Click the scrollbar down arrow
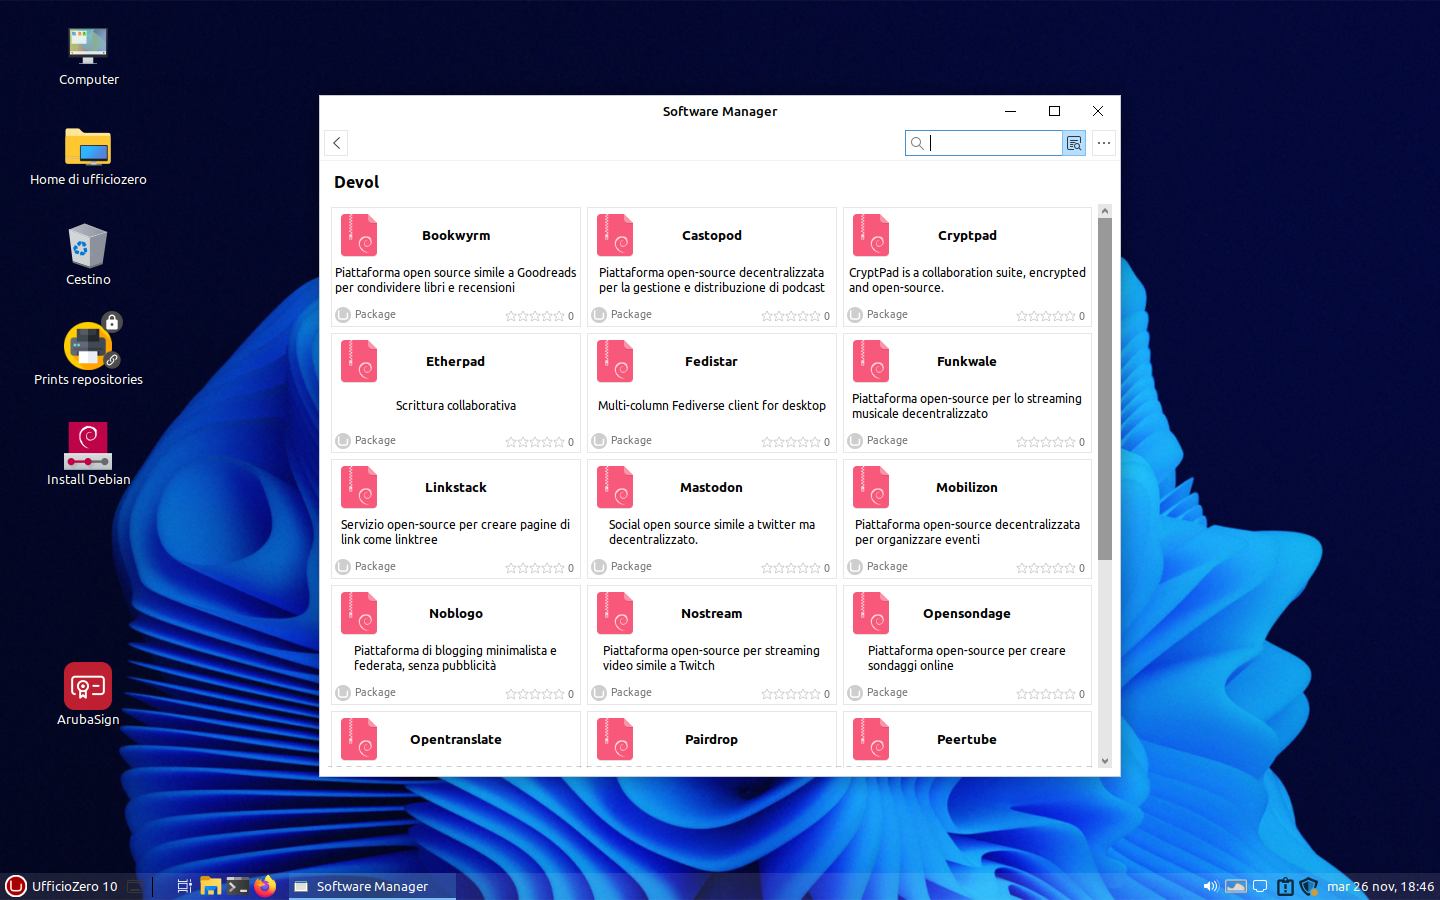 click(1105, 761)
